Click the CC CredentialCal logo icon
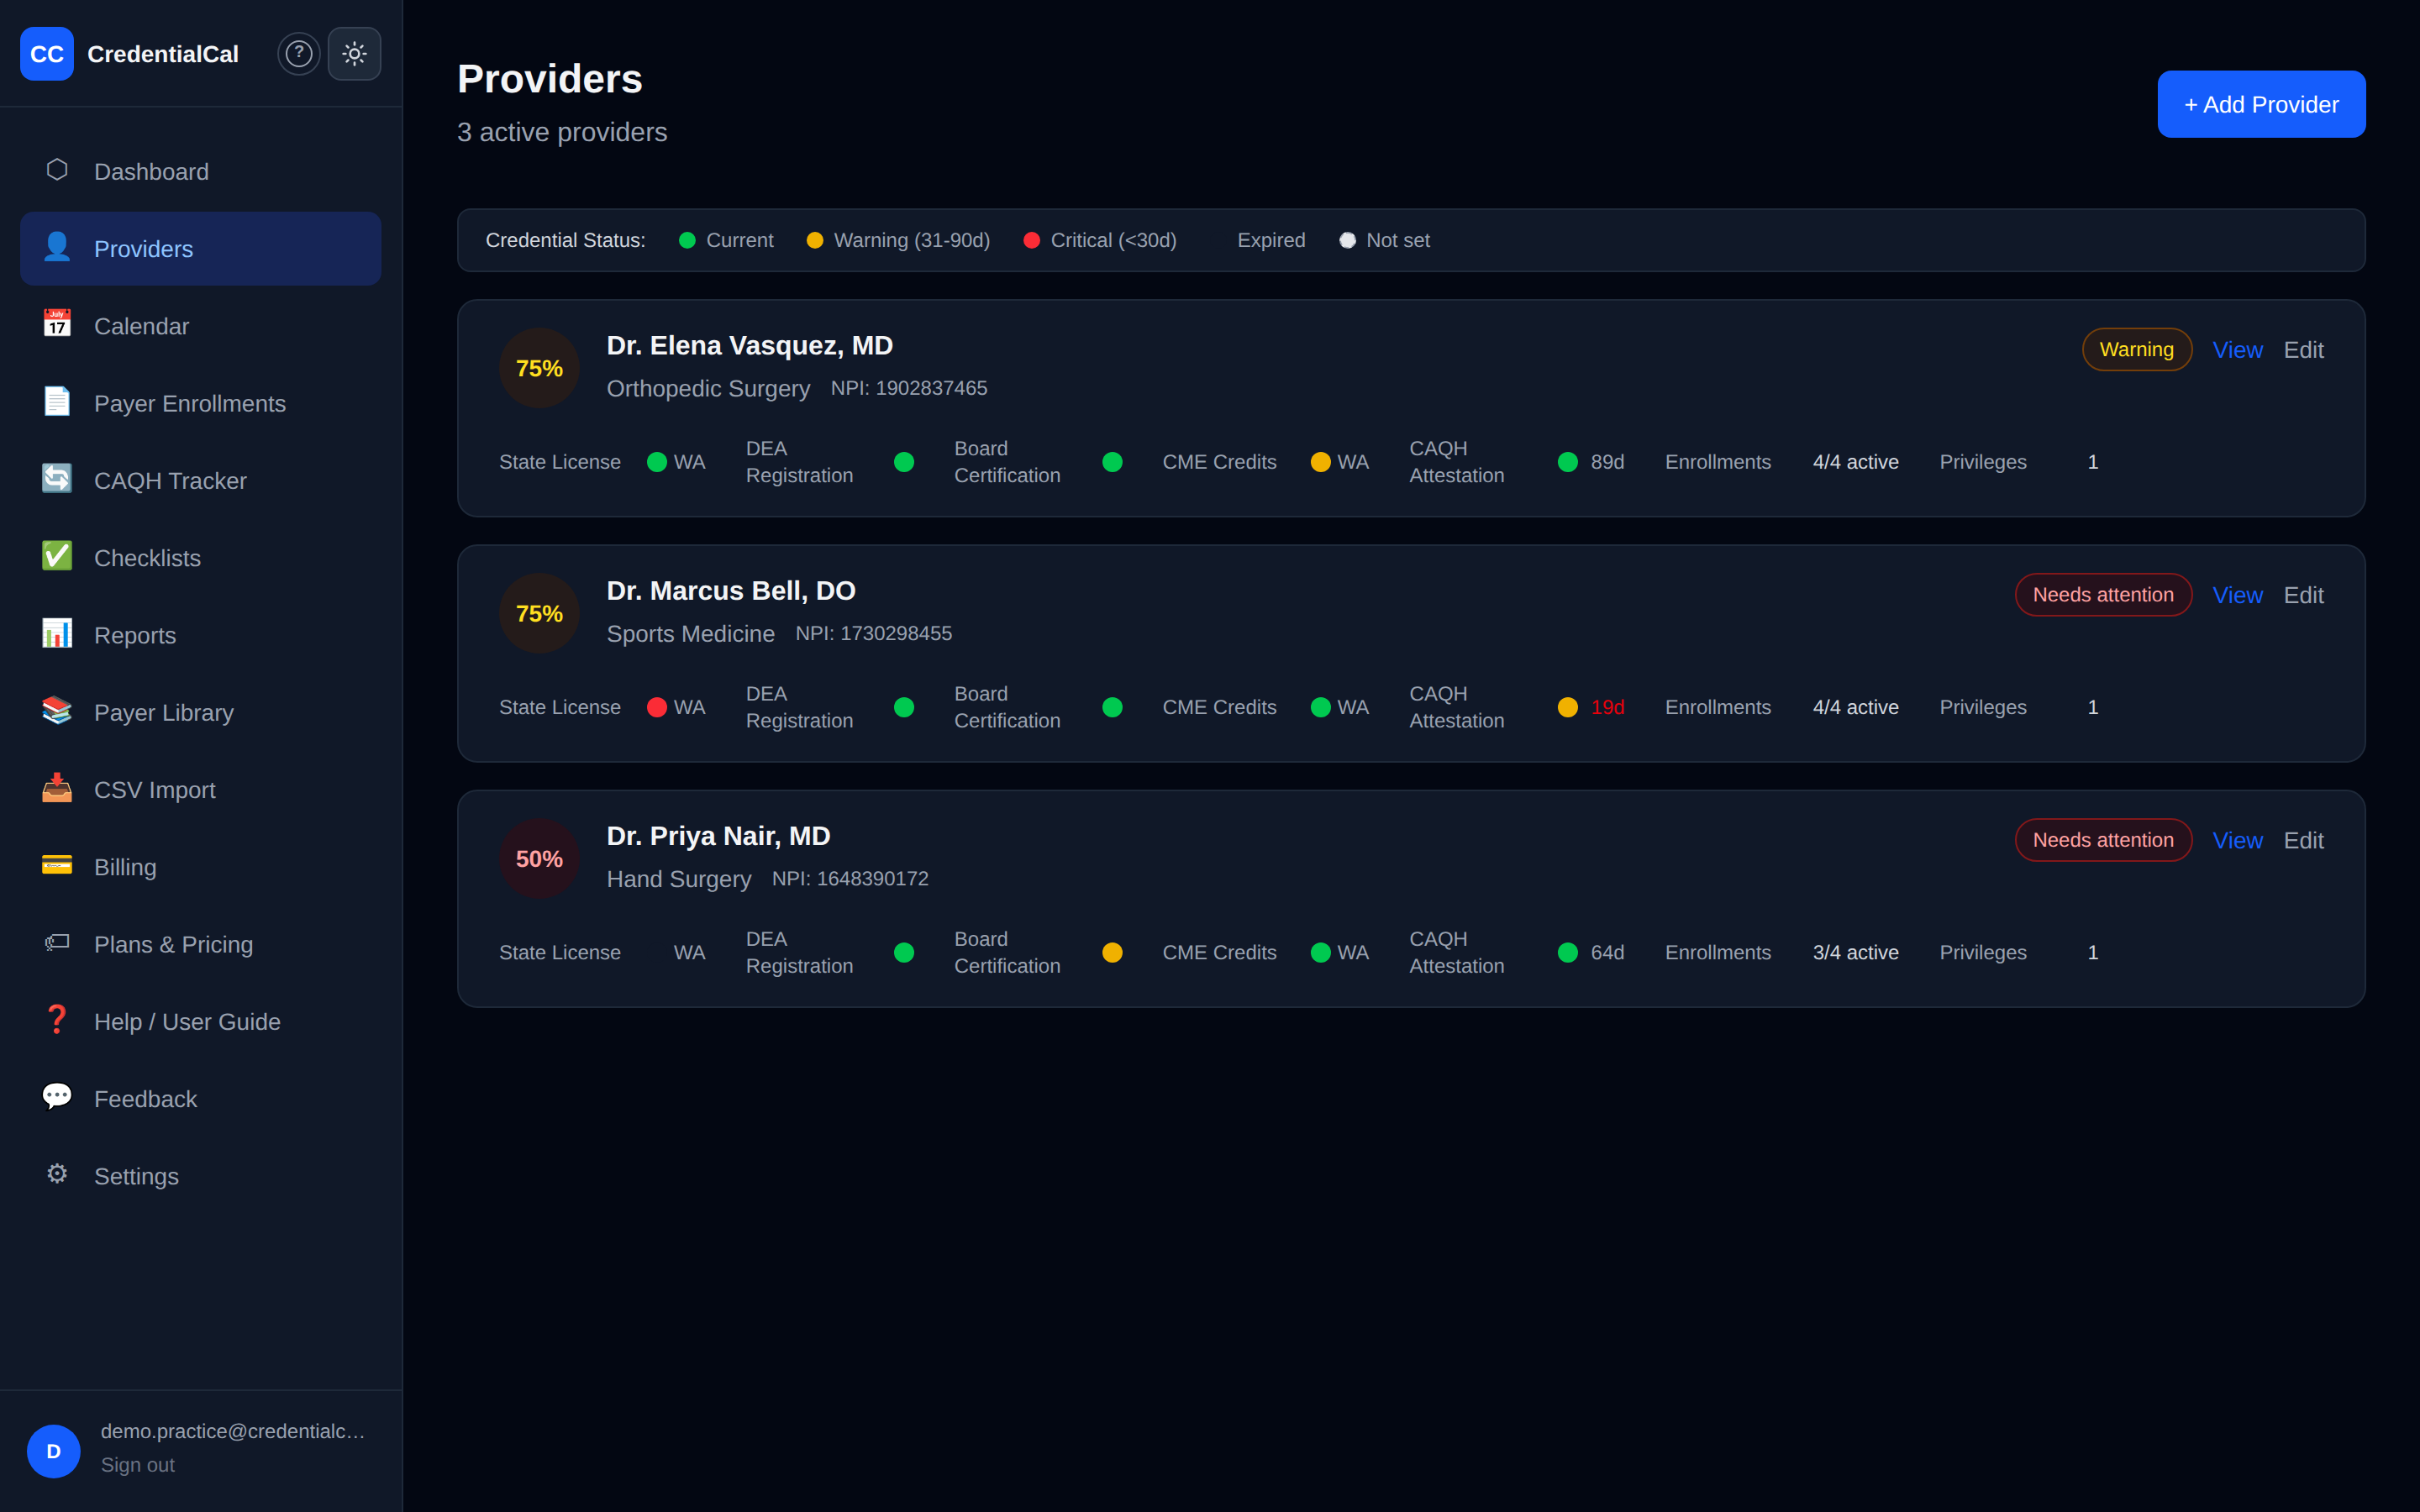2420x1512 pixels. [x=47, y=54]
